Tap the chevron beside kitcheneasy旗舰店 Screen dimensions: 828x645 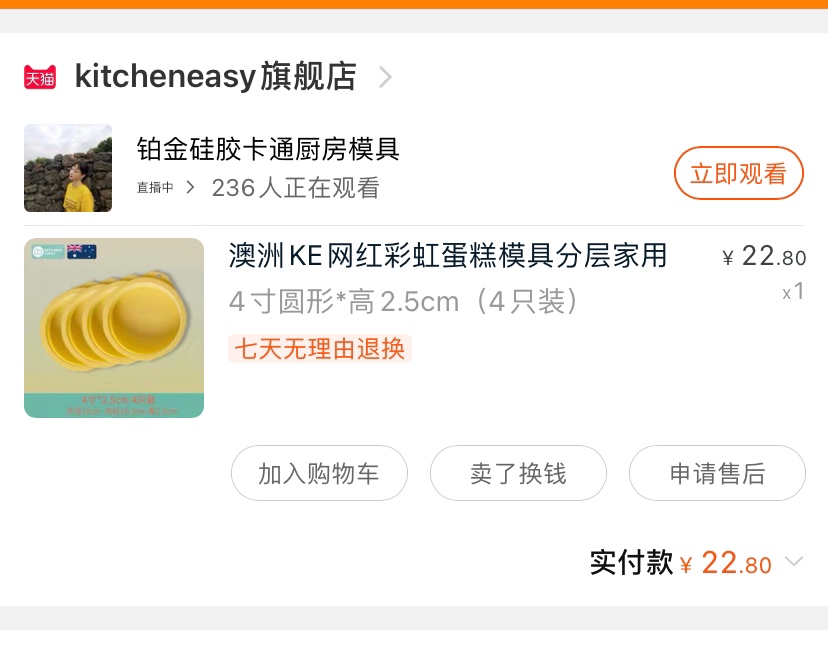pos(386,77)
